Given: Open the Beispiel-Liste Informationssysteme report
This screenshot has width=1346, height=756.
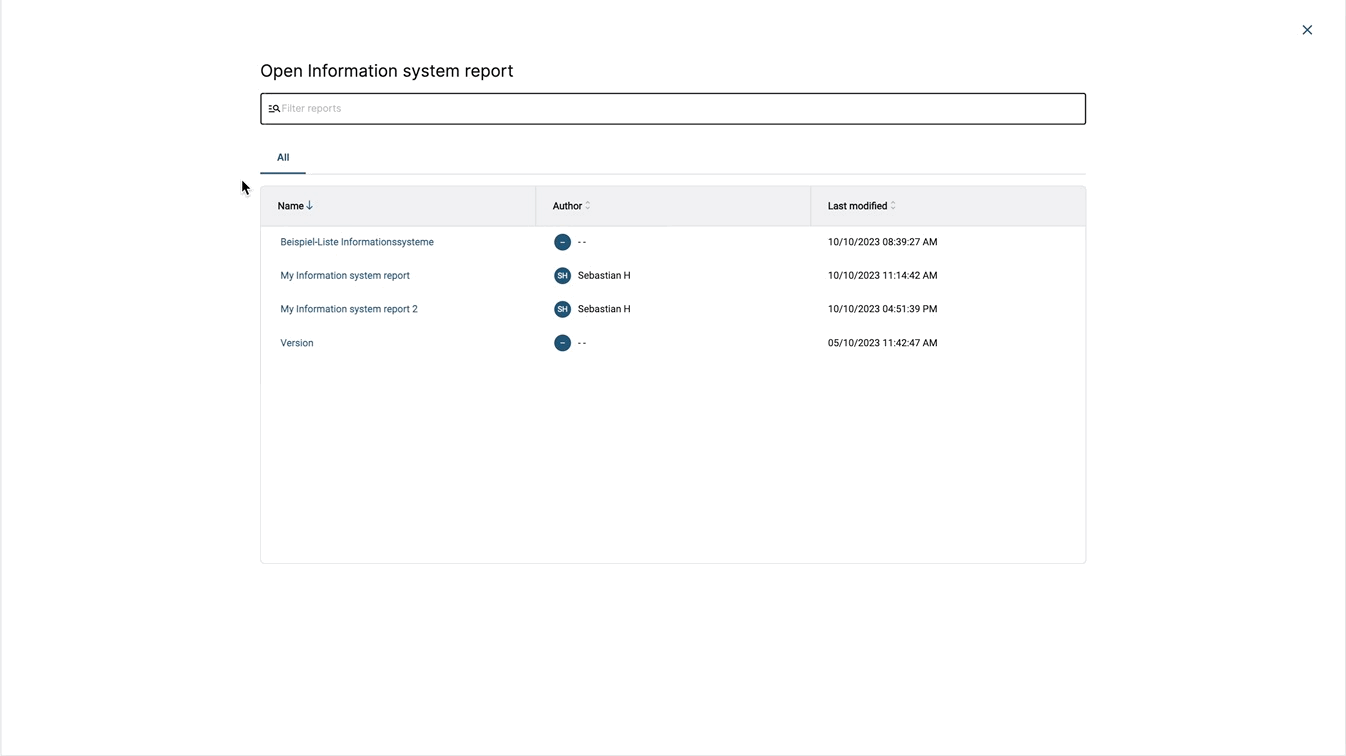Looking at the screenshot, I should [x=357, y=242].
